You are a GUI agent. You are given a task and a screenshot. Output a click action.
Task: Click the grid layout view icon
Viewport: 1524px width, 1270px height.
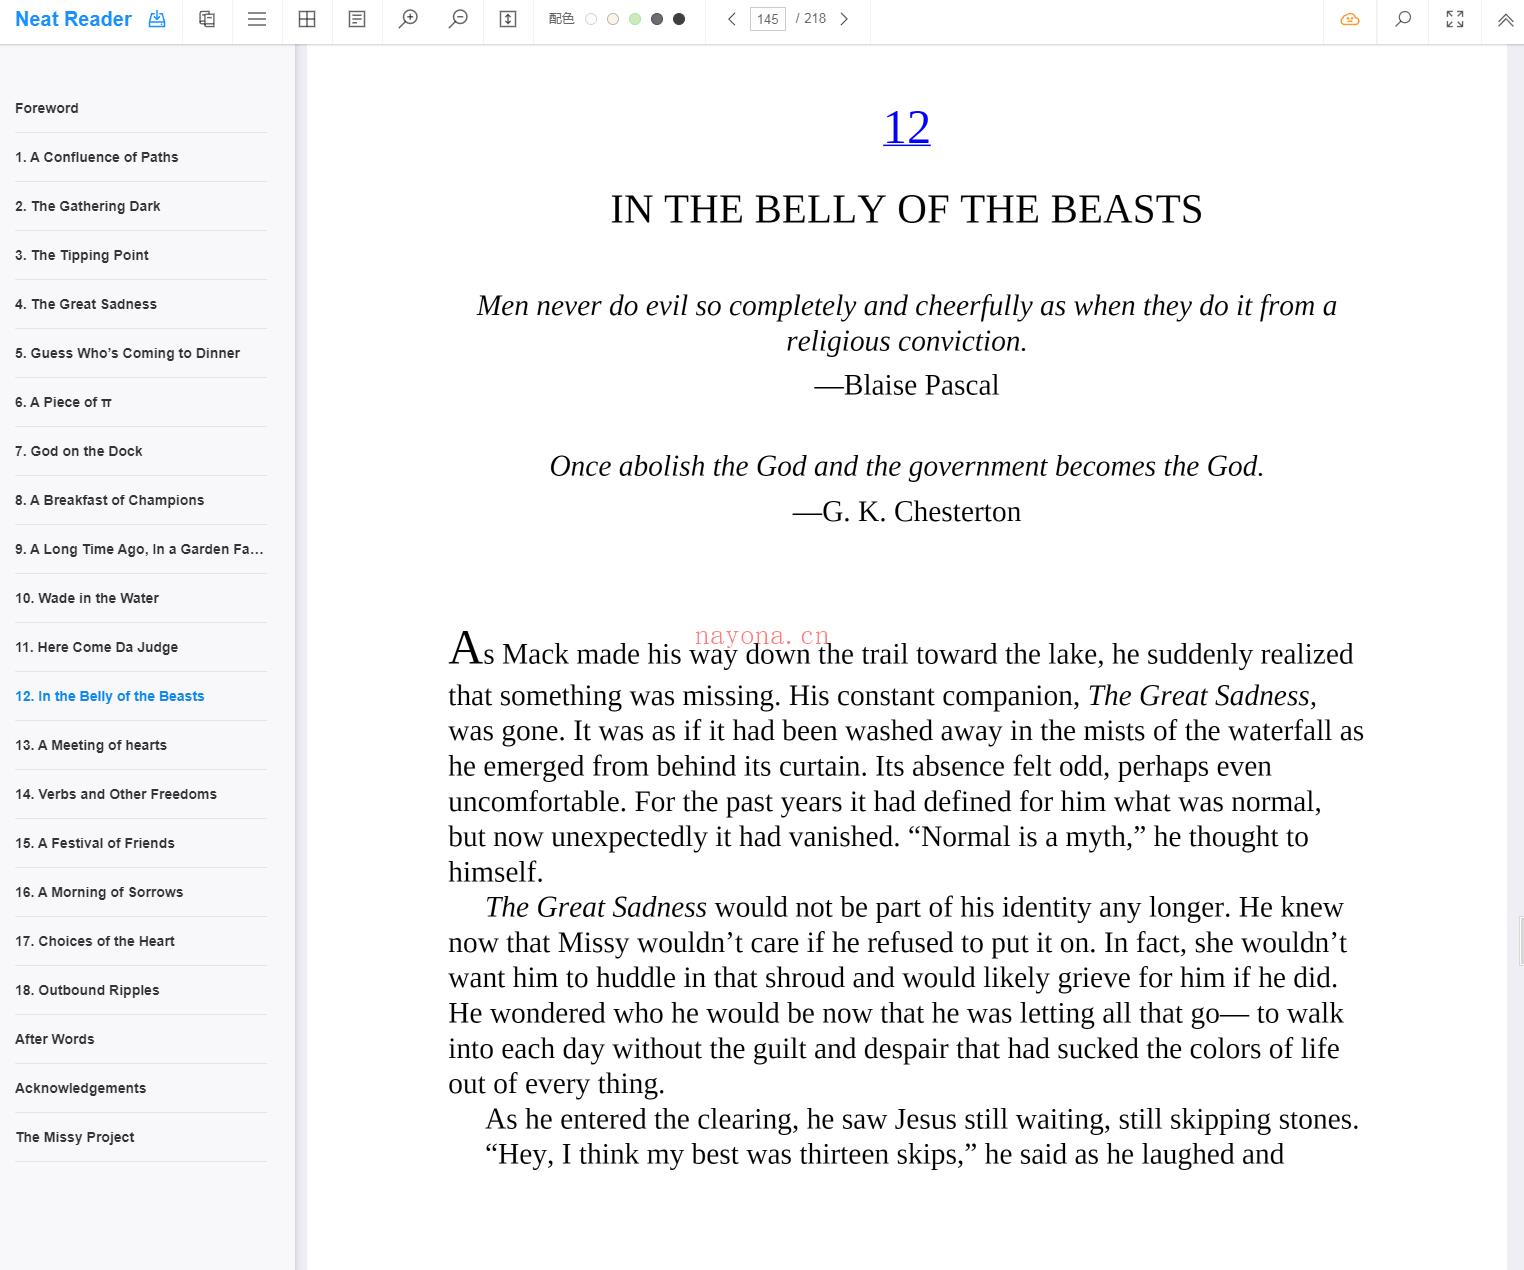pos(307,19)
